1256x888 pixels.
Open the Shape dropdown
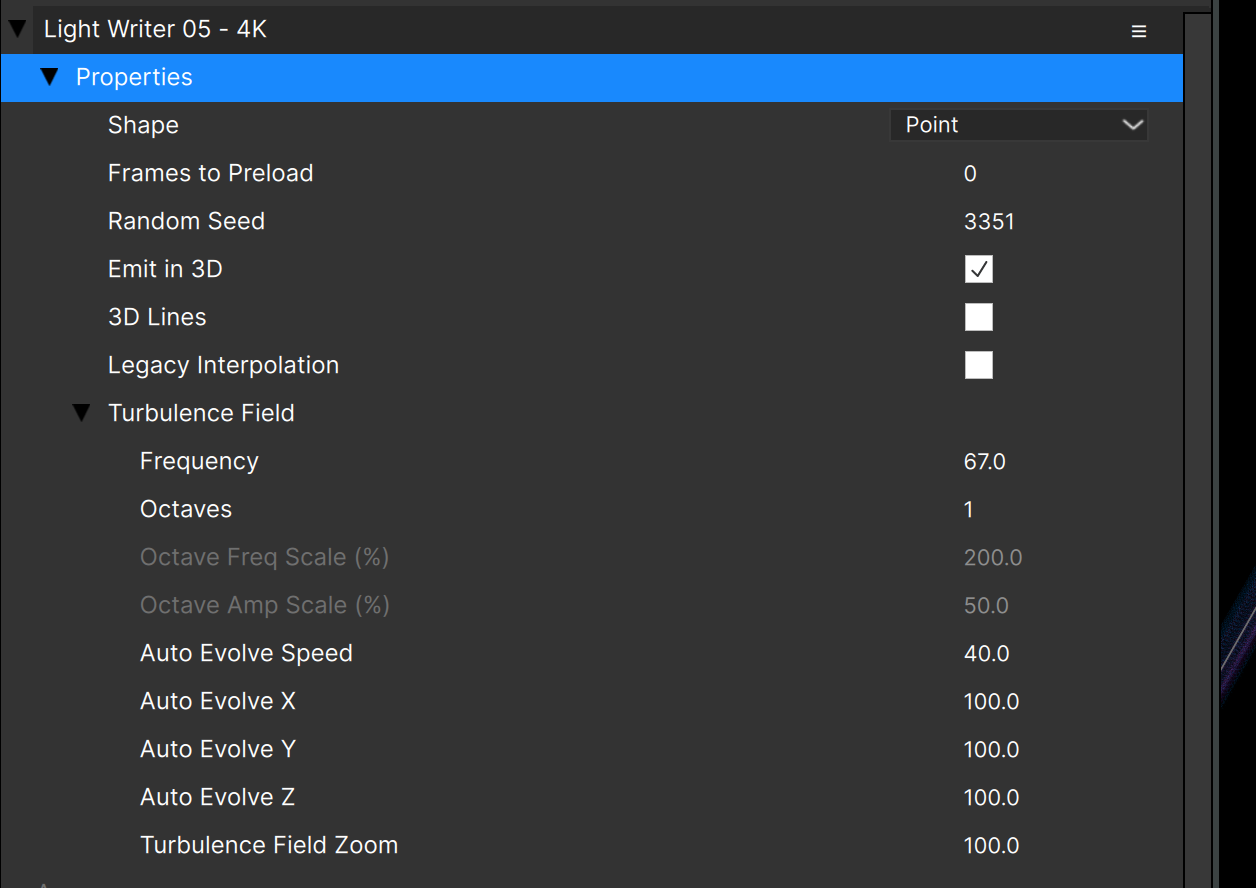[1018, 124]
